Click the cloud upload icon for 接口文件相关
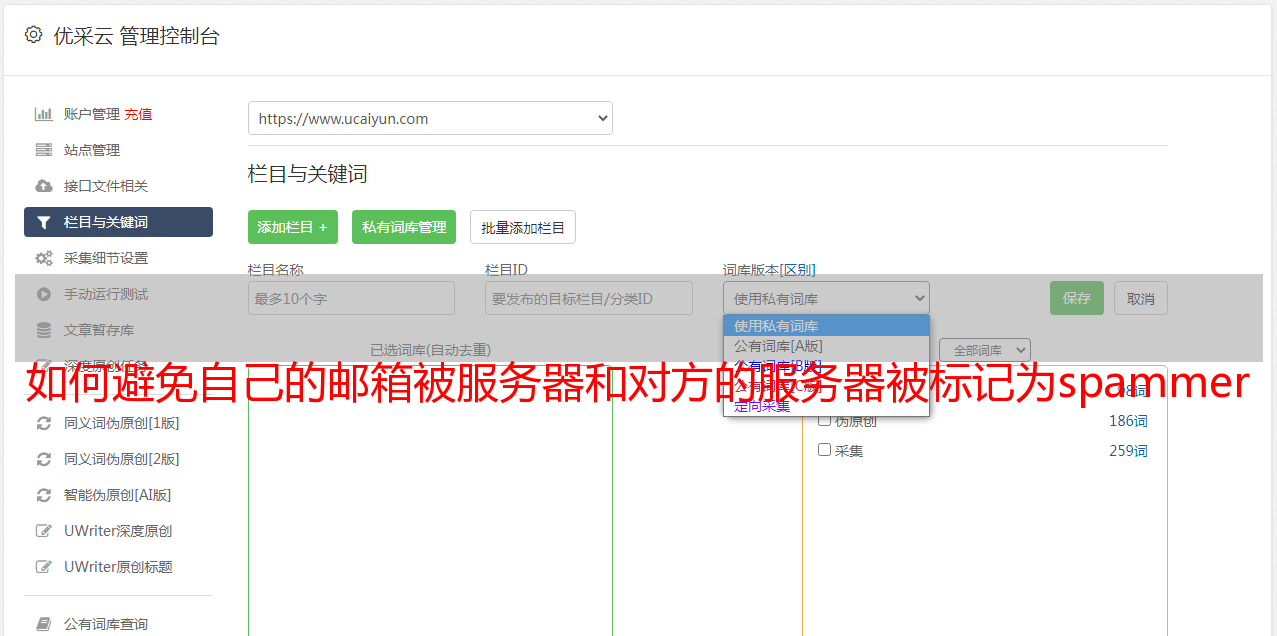This screenshot has height=636, width=1277. tap(43, 186)
